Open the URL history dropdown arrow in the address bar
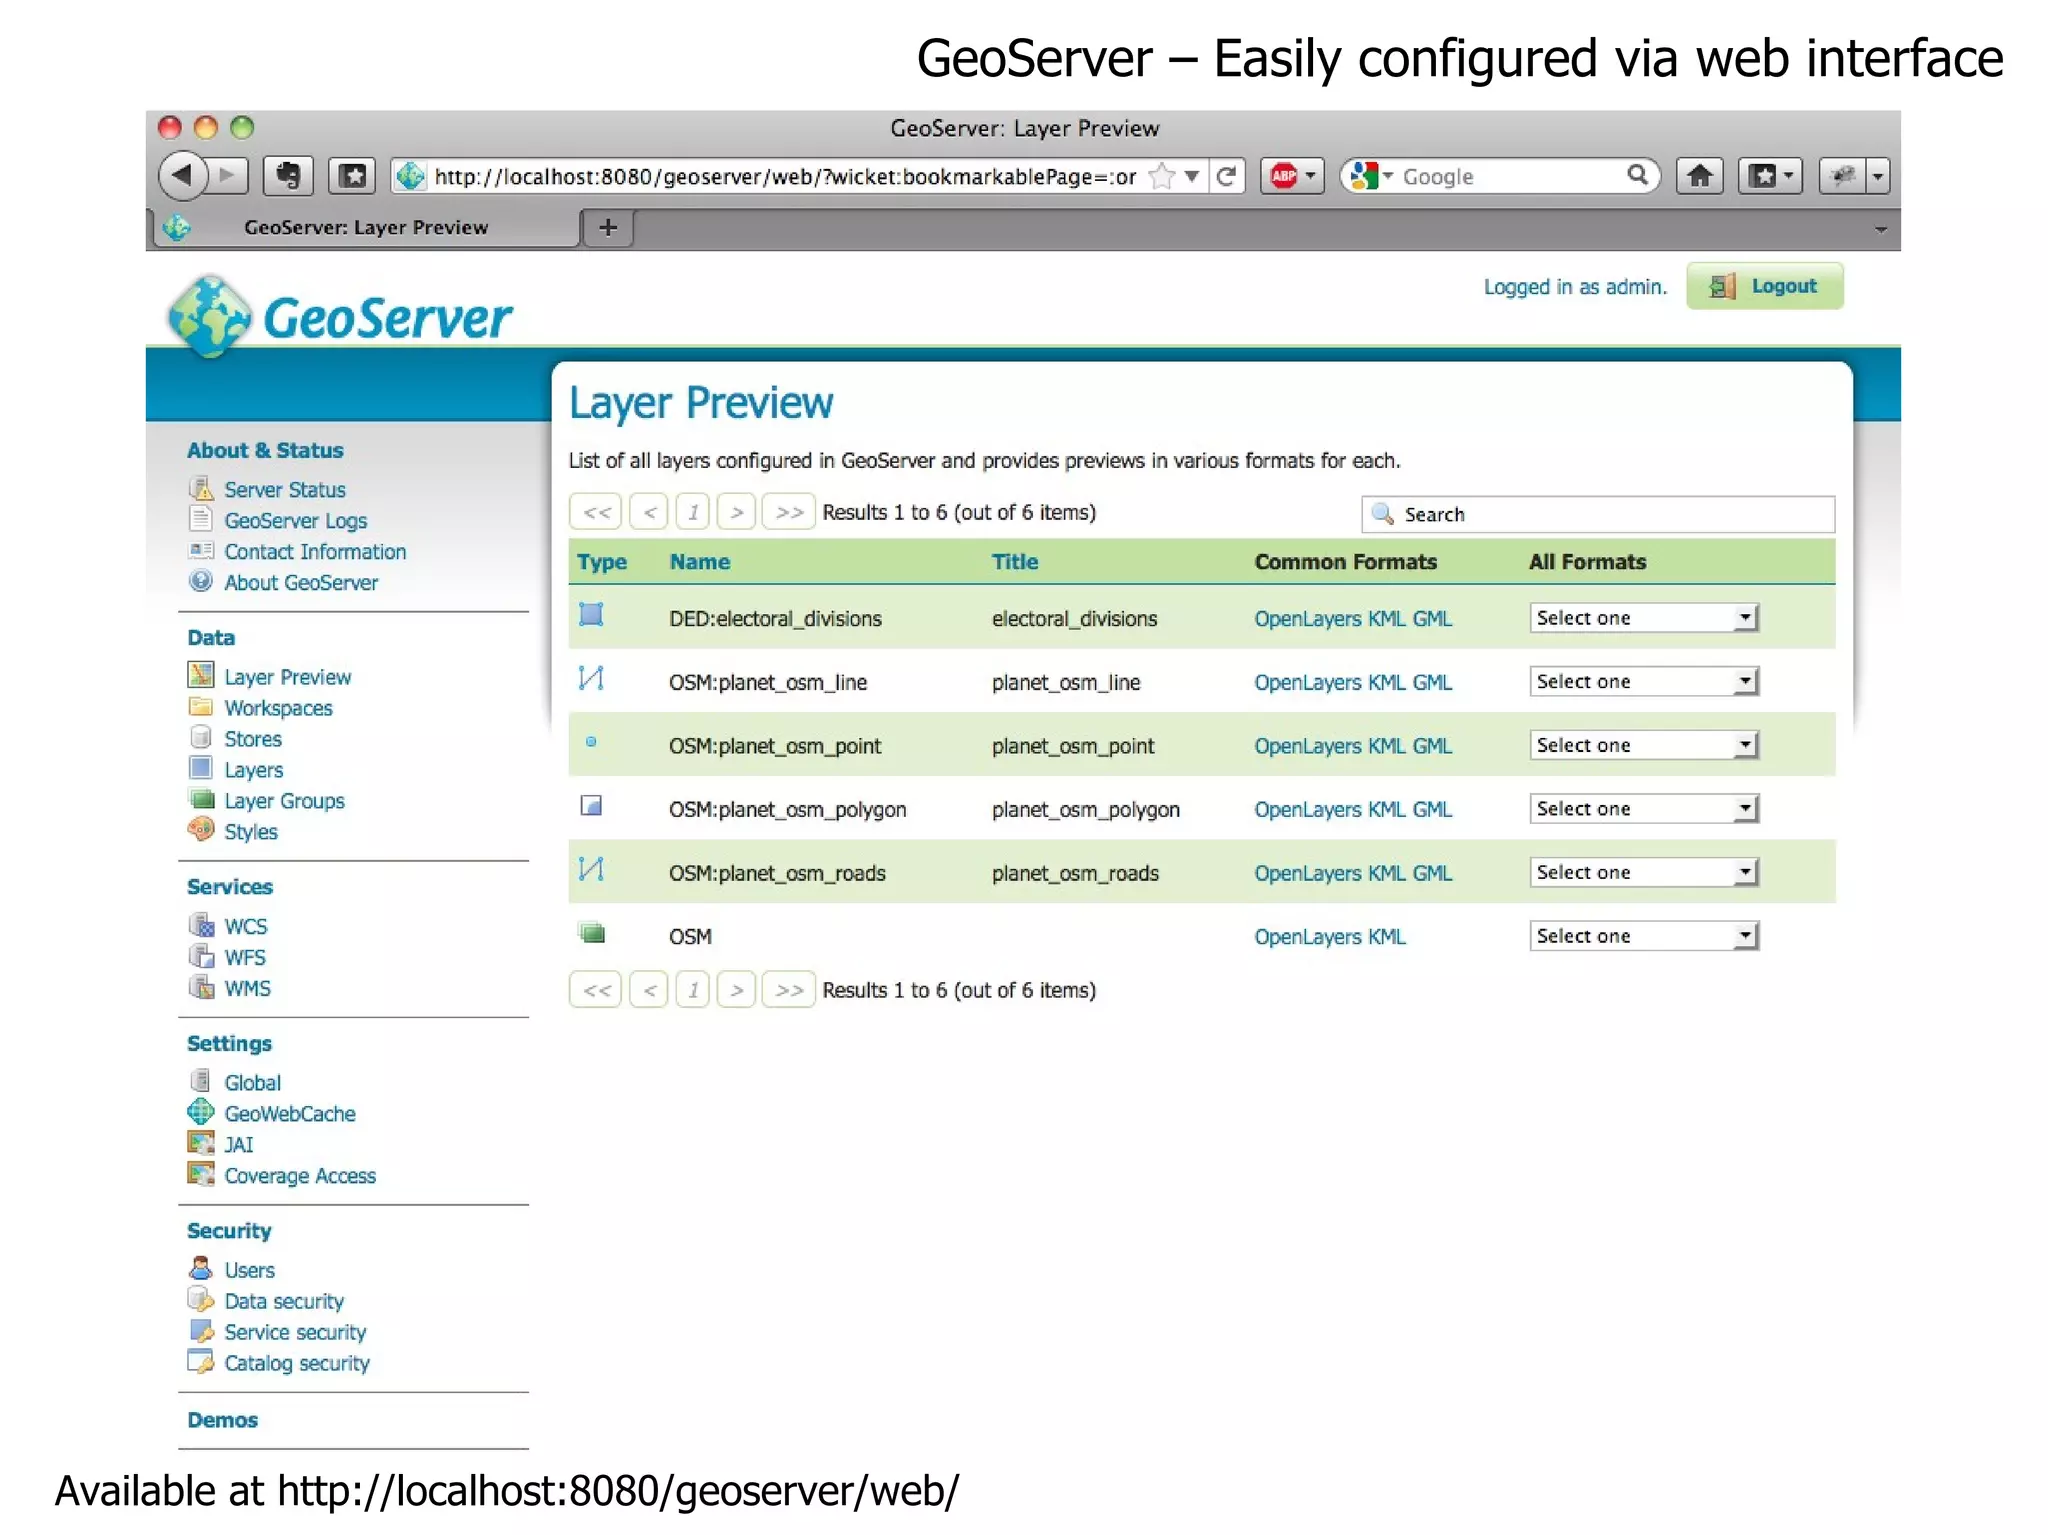The width and height of the screenshot is (2048, 1535). (1192, 176)
